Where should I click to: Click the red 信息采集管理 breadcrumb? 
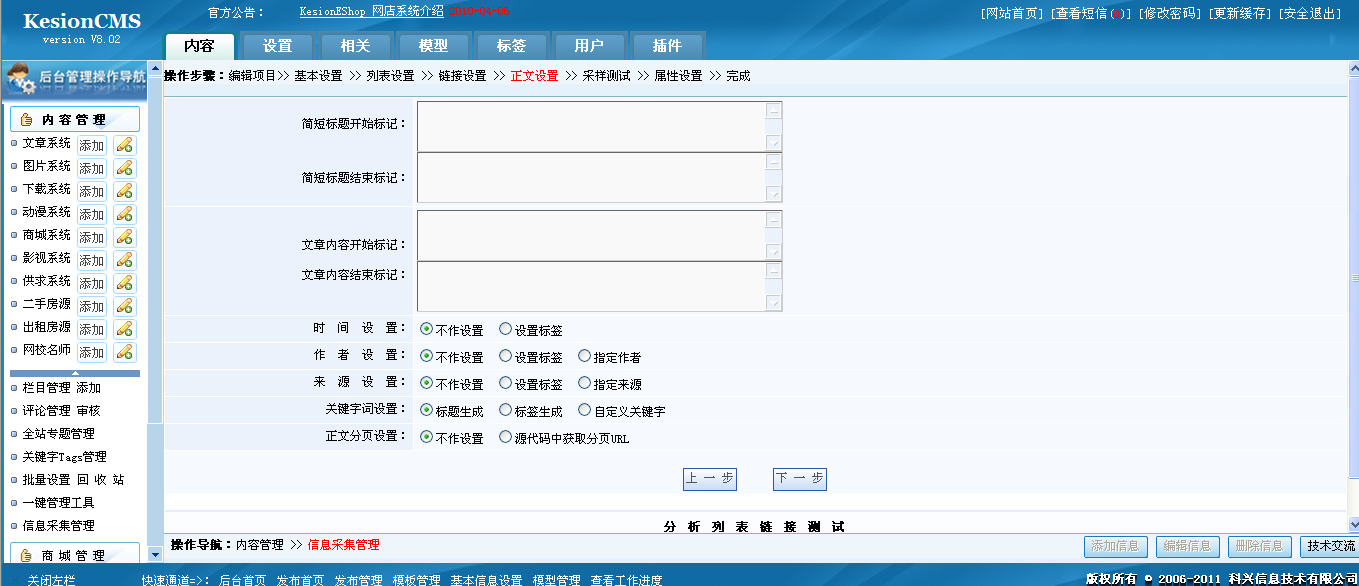[343, 545]
